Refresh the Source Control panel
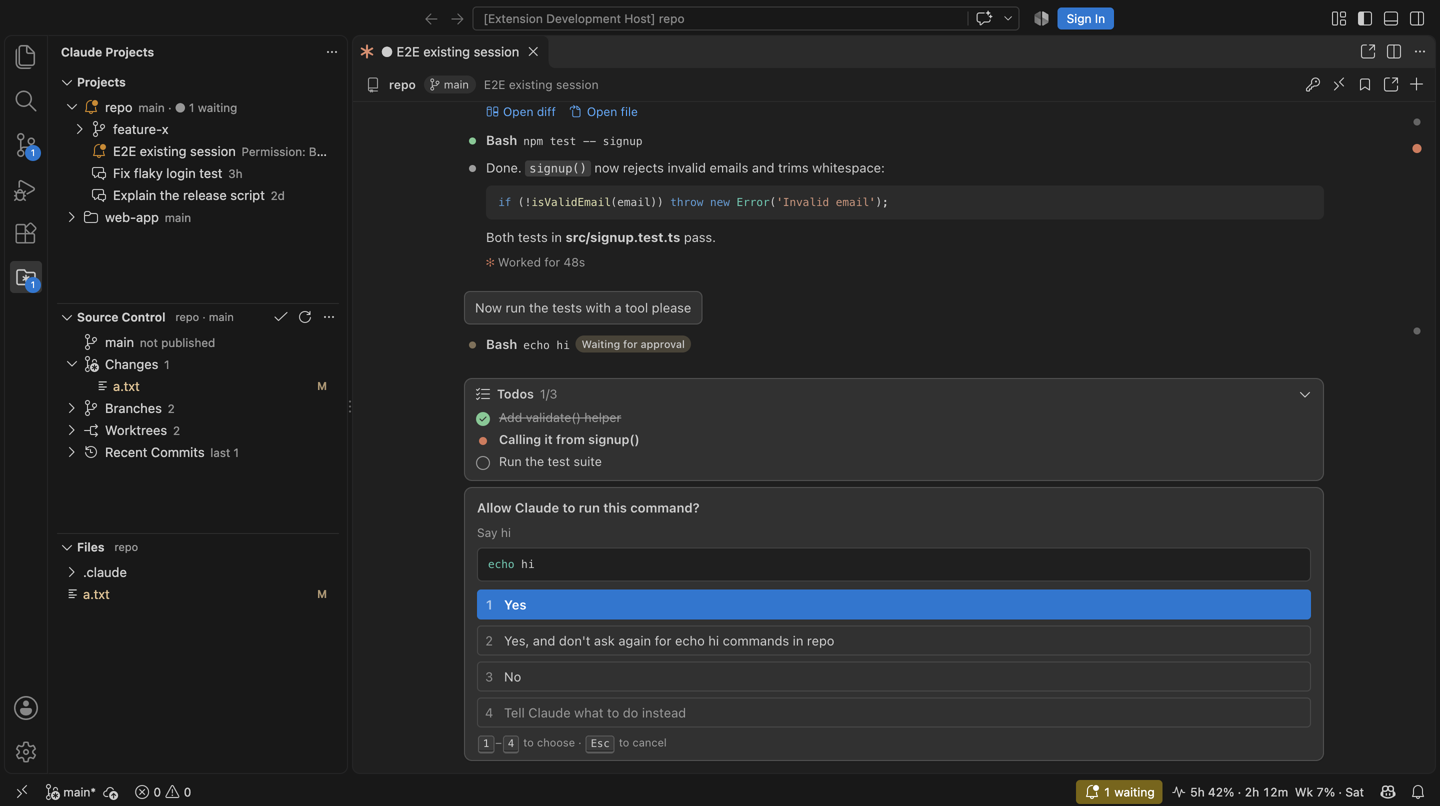 pos(305,317)
